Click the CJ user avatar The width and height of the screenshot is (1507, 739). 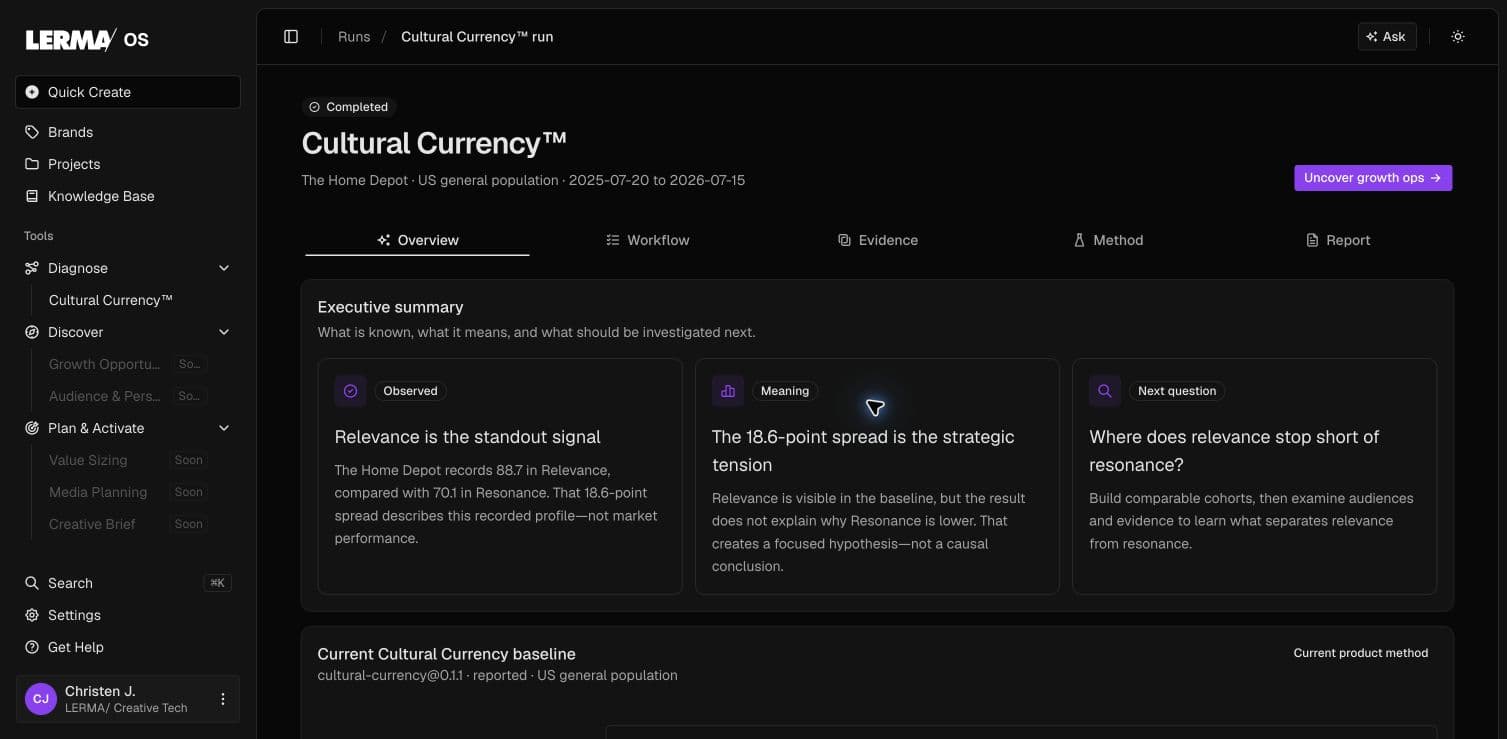pos(41,699)
